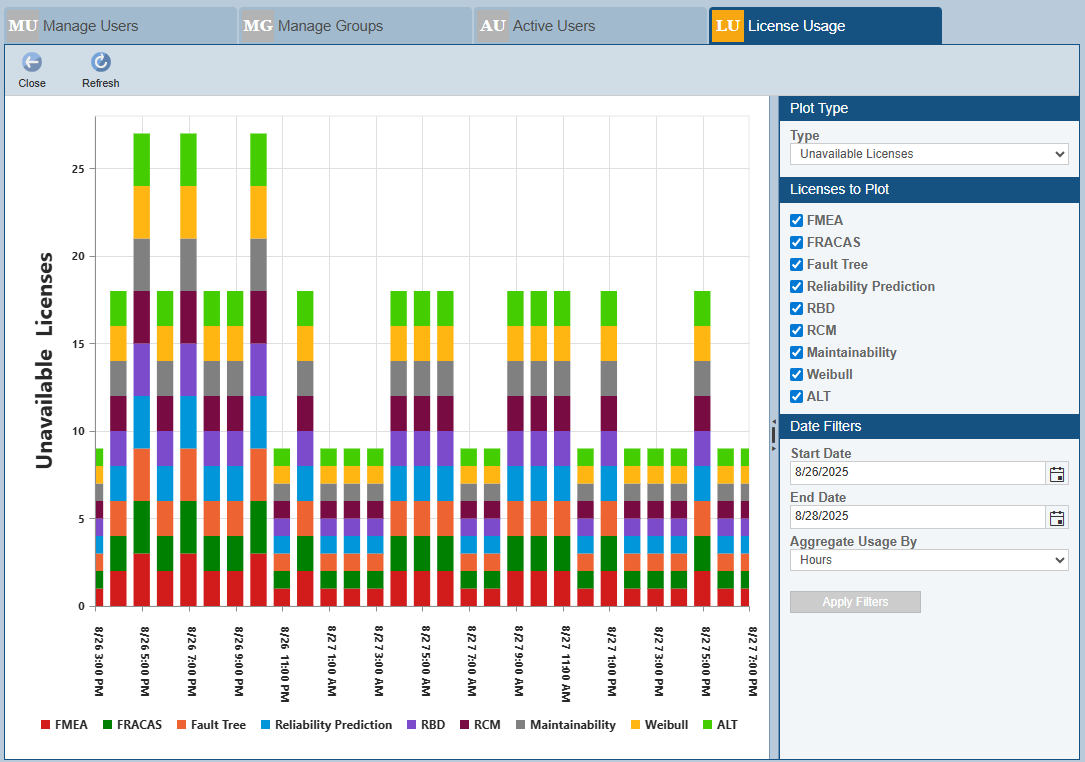Click the Close back-arrow icon

tap(32, 63)
